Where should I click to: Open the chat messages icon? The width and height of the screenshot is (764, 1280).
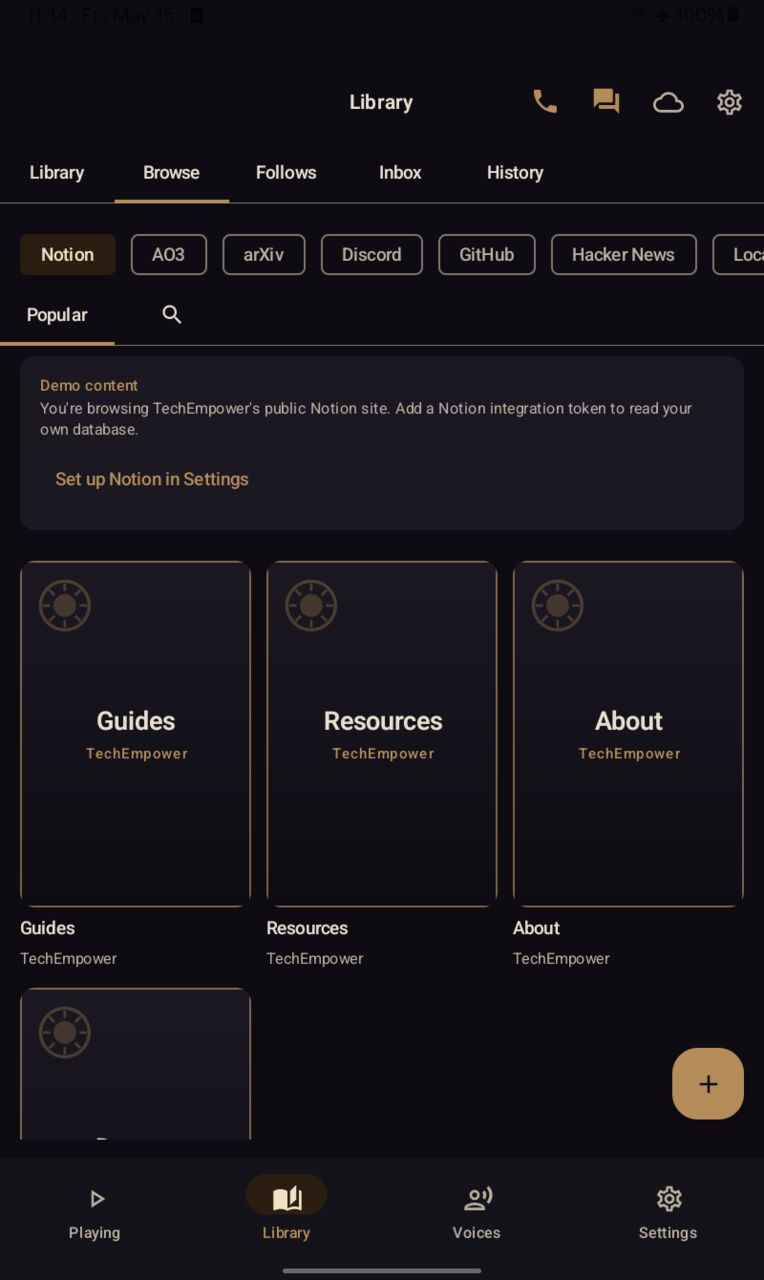(x=606, y=102)
